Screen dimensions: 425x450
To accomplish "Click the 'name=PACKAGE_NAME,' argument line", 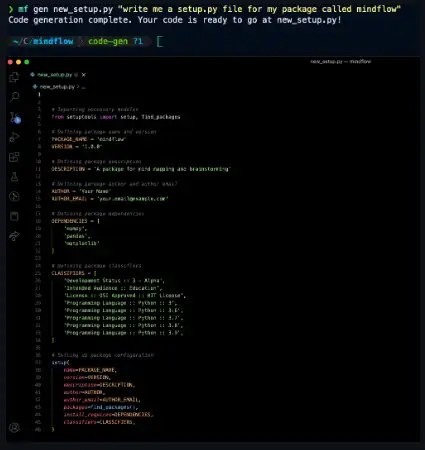I will [90, 370].
